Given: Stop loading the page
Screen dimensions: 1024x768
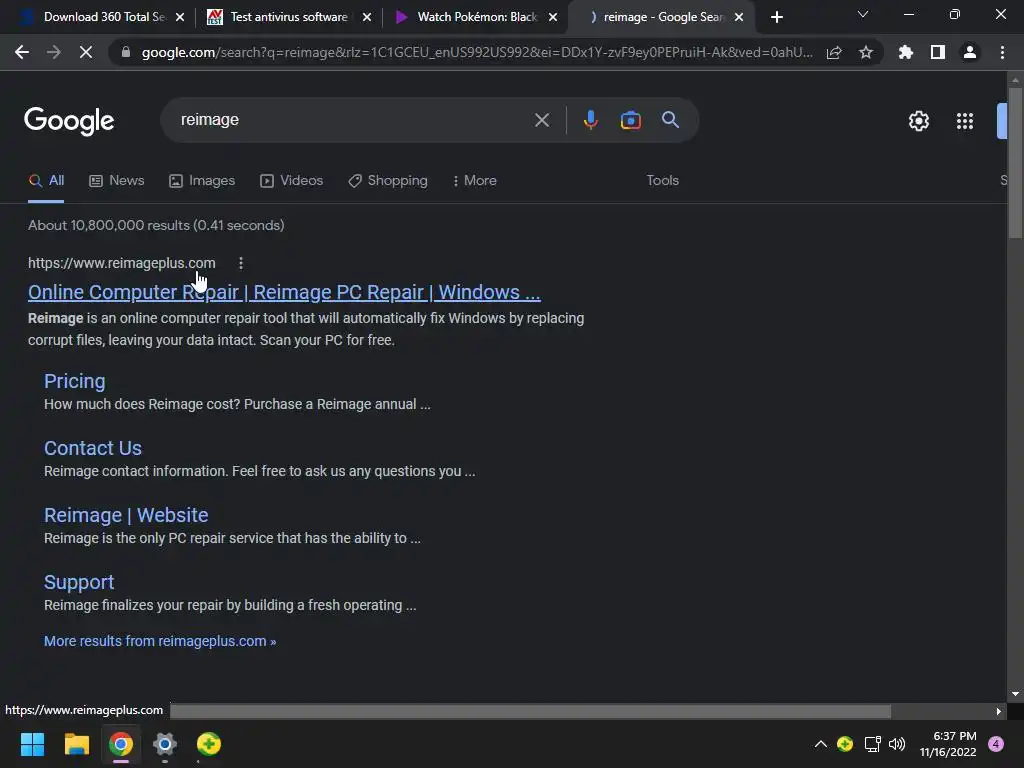Looking at the screenshot, I should 86,52.
